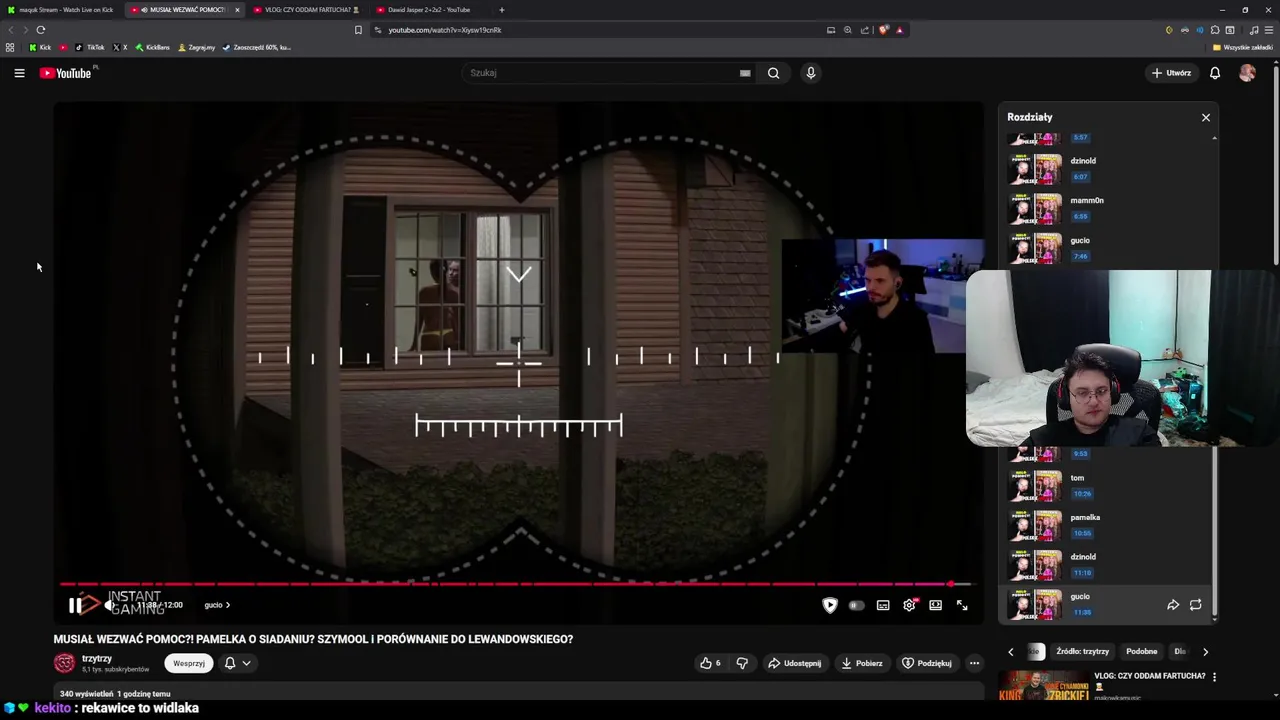Open options for the VLOG recommended video
The width and height of the screenshot is (1280, 720).
click(1215, 677)
